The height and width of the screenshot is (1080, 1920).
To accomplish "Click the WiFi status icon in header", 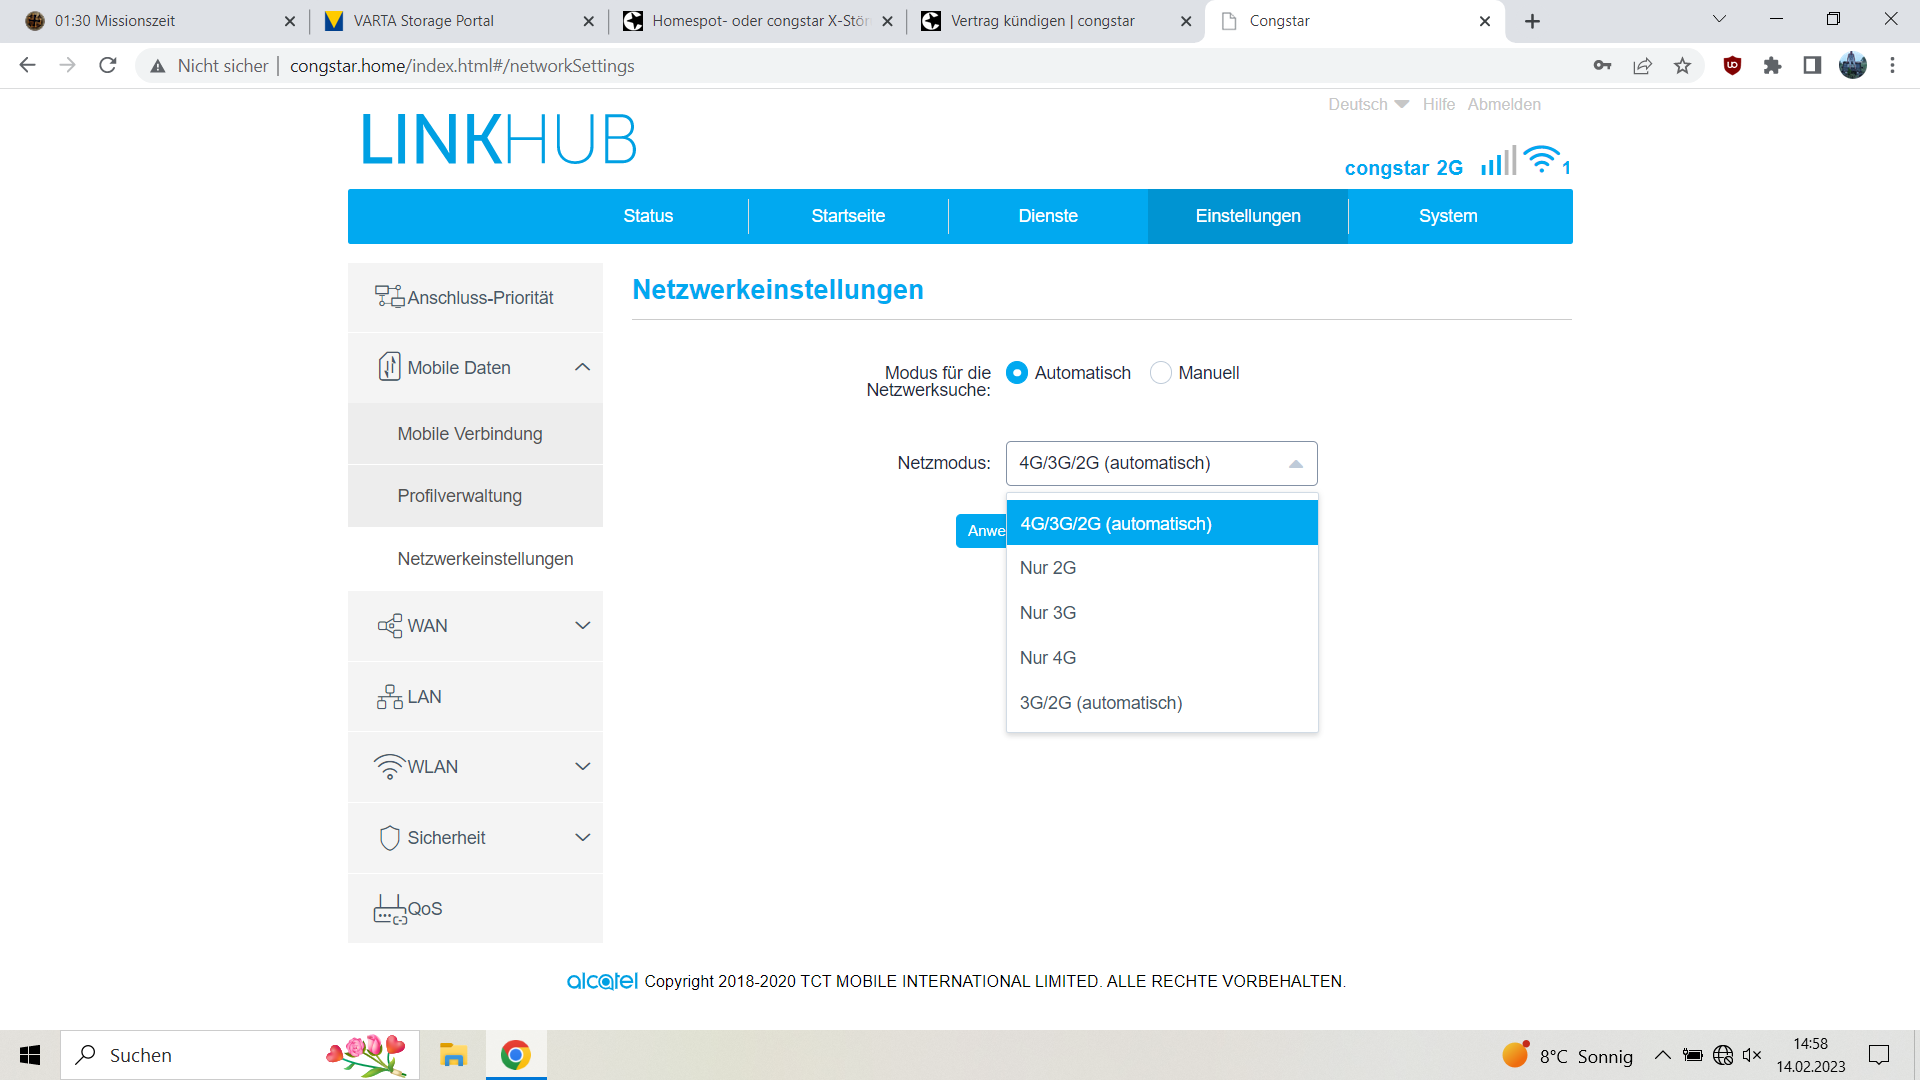I will (1541, 159).
